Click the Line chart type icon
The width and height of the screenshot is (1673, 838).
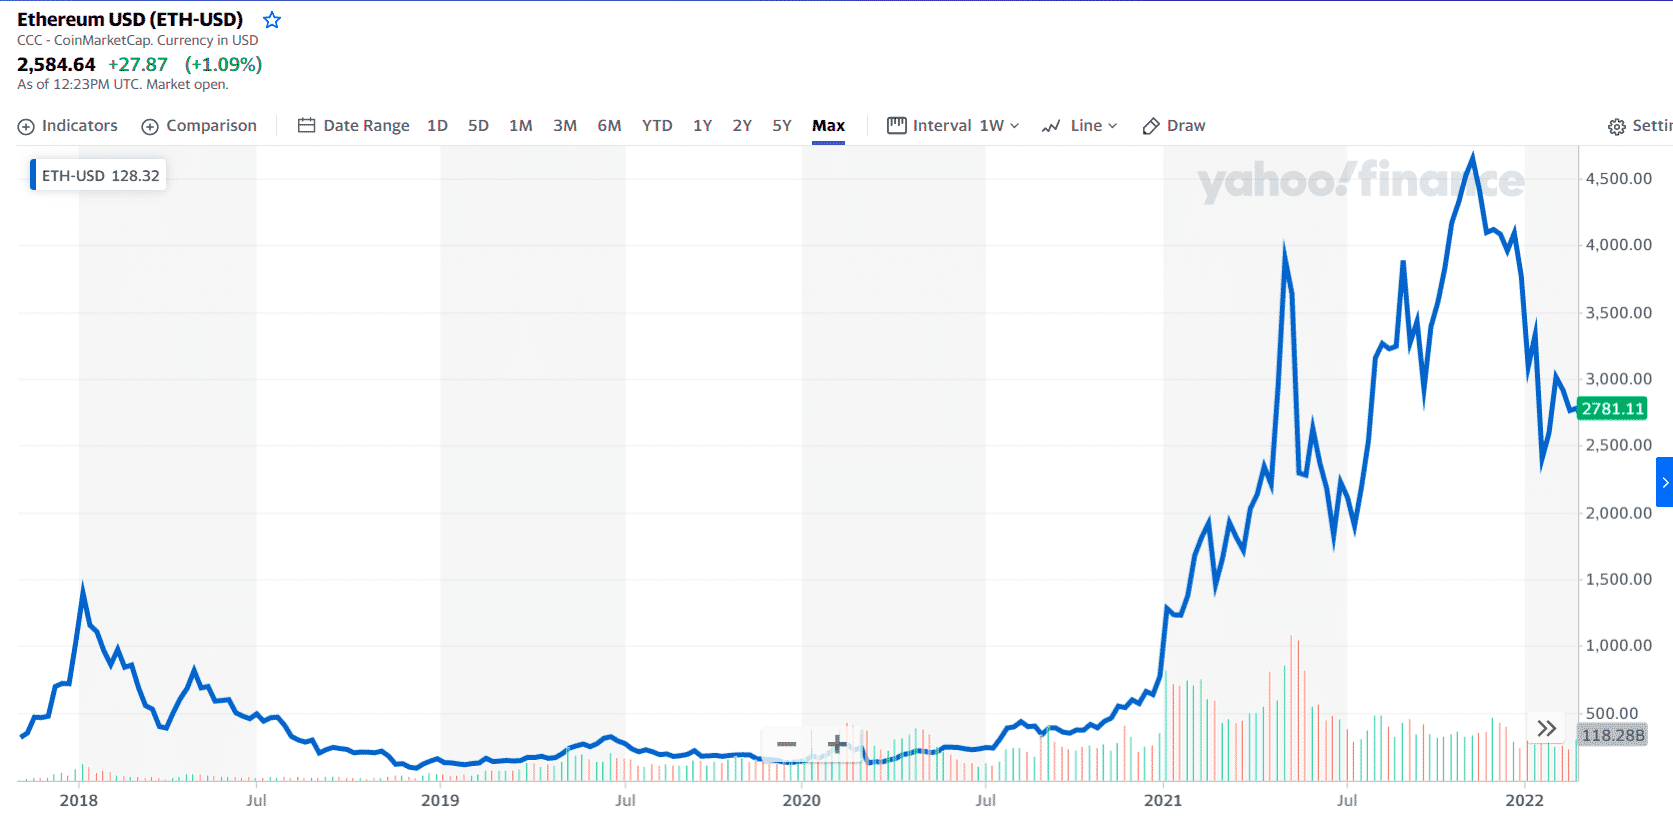[x=1051, y=127]
